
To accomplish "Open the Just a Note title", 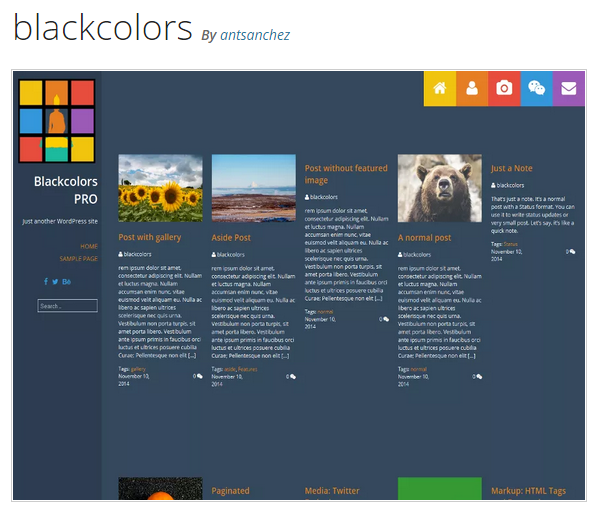I will click(512, 168).
